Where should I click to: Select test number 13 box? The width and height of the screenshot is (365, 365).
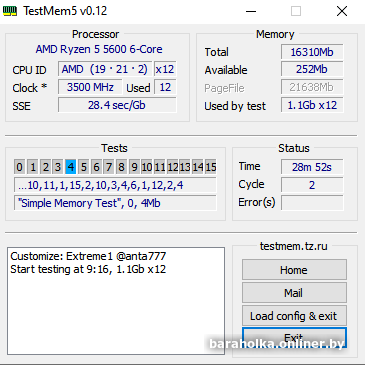[x=185, y=167]
